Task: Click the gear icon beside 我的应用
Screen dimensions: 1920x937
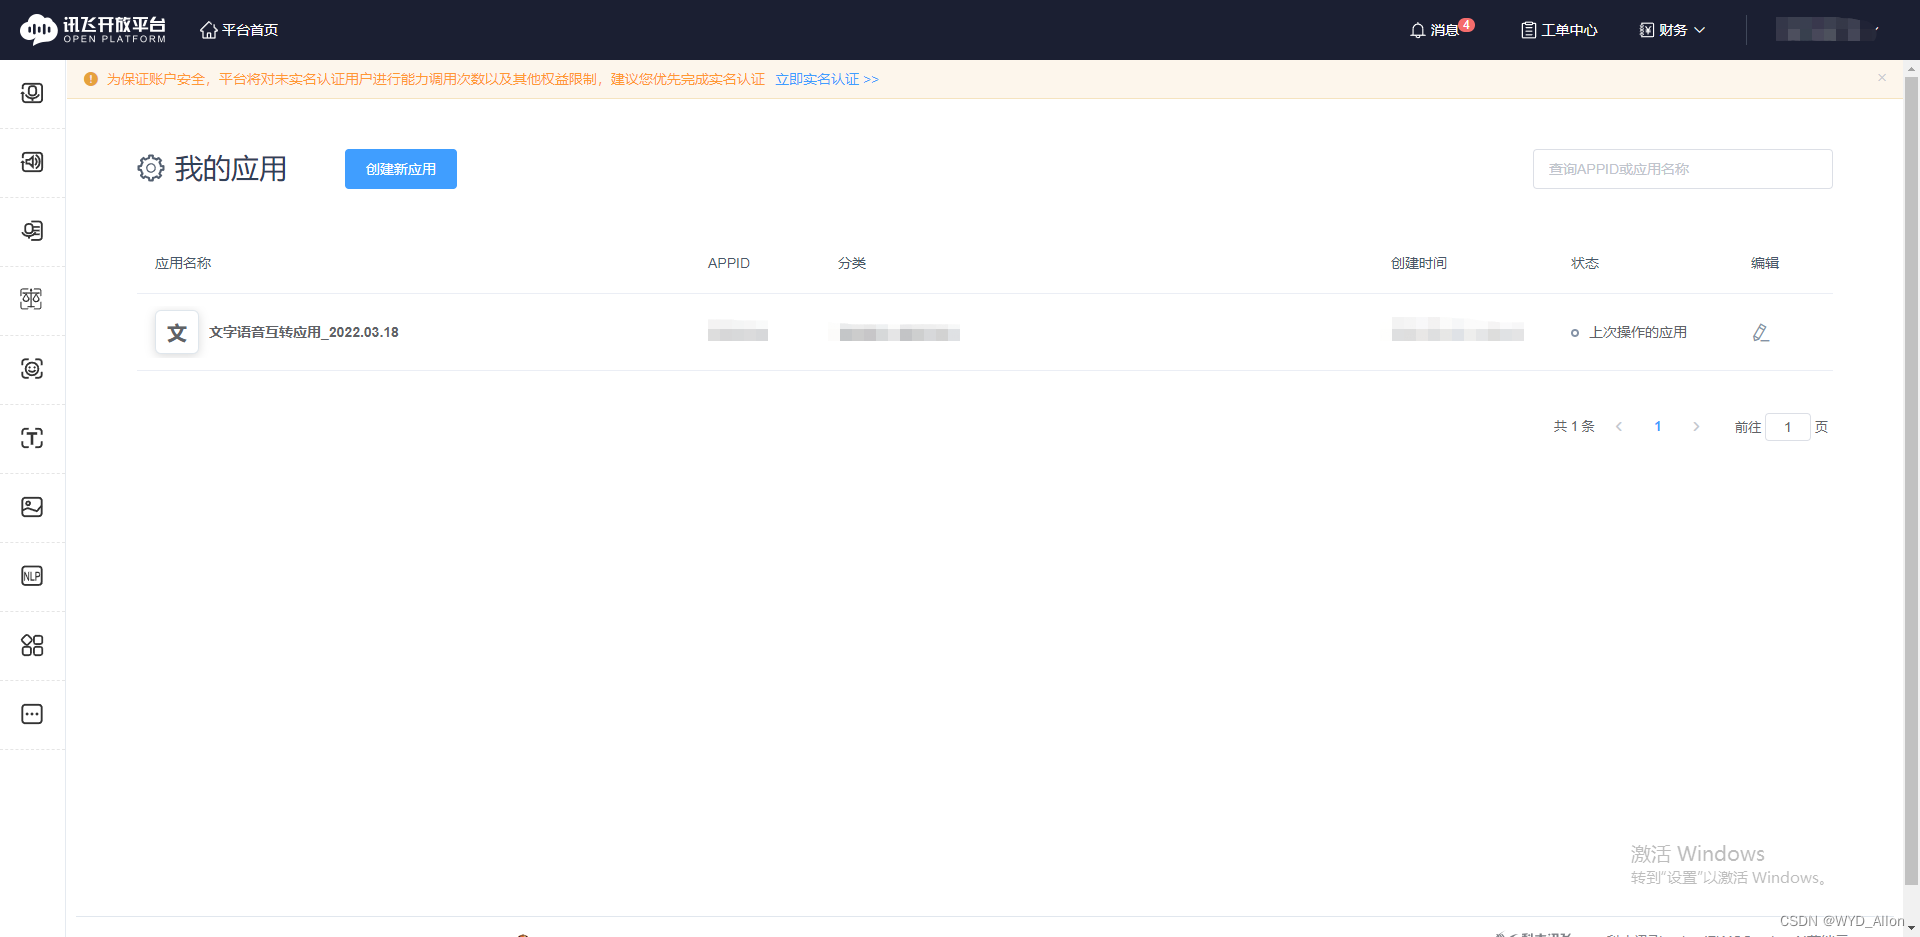Action: [151, 168]
